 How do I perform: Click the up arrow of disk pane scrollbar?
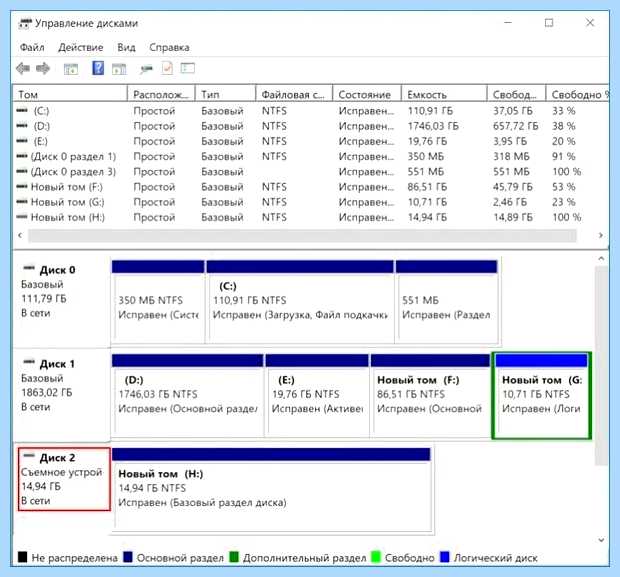coord(601,259)
